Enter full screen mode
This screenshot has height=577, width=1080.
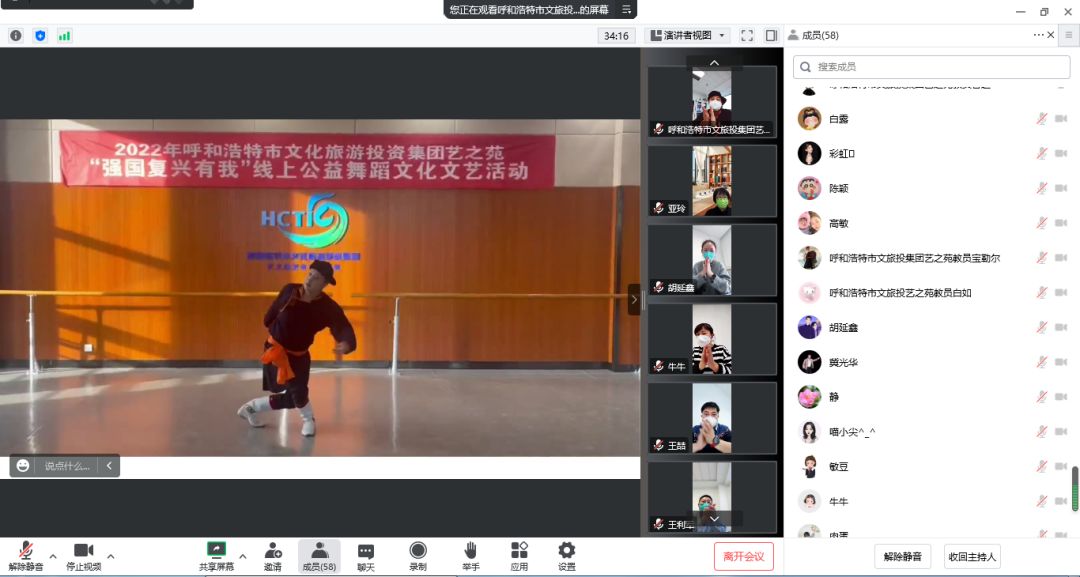[746, 35]
